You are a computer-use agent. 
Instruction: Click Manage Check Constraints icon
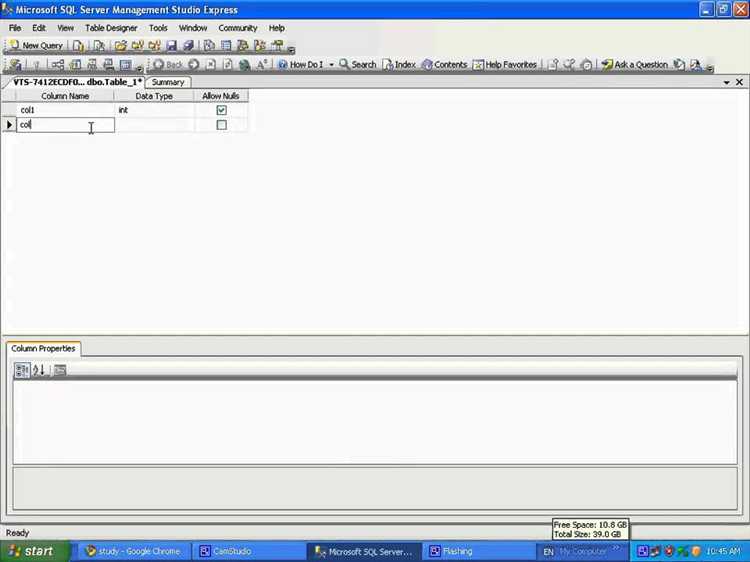click(x=125, y=65)
